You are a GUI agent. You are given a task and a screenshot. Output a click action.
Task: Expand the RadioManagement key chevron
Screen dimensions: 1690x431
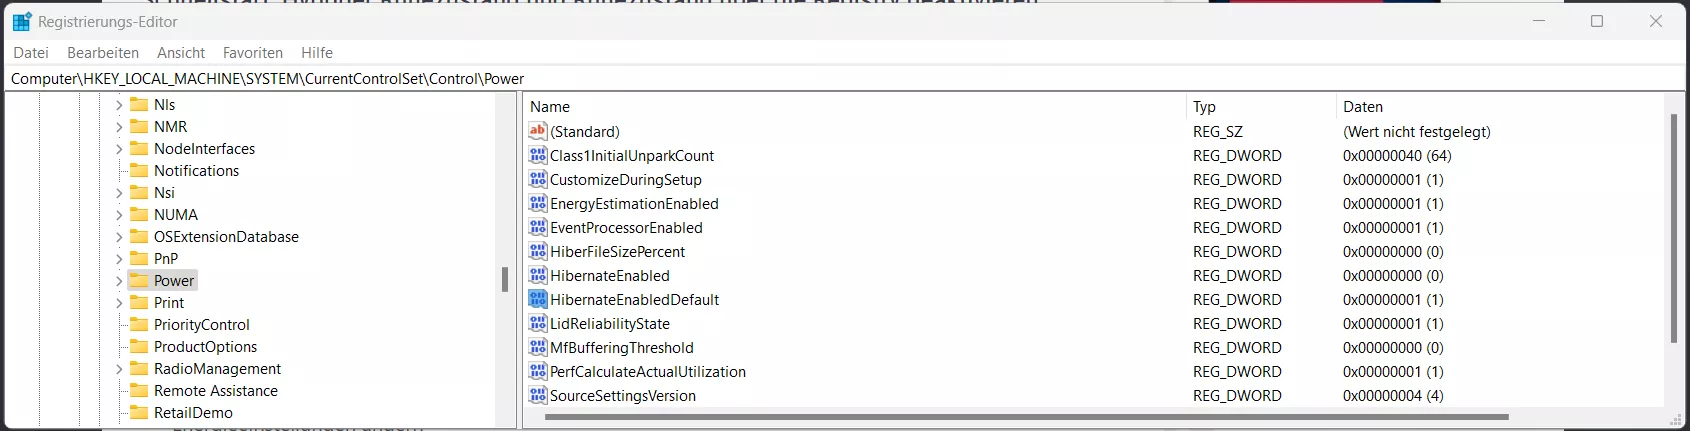[x=119, y=368]
